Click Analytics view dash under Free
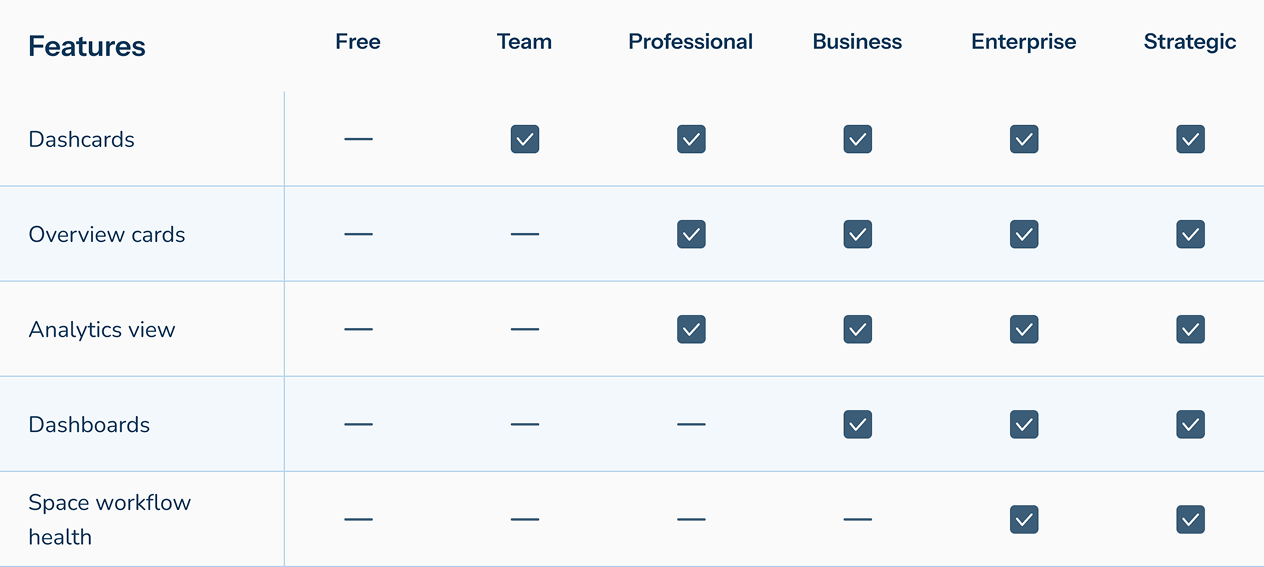The width and height of the screenshot is (1264, 567). coord(358,329)
